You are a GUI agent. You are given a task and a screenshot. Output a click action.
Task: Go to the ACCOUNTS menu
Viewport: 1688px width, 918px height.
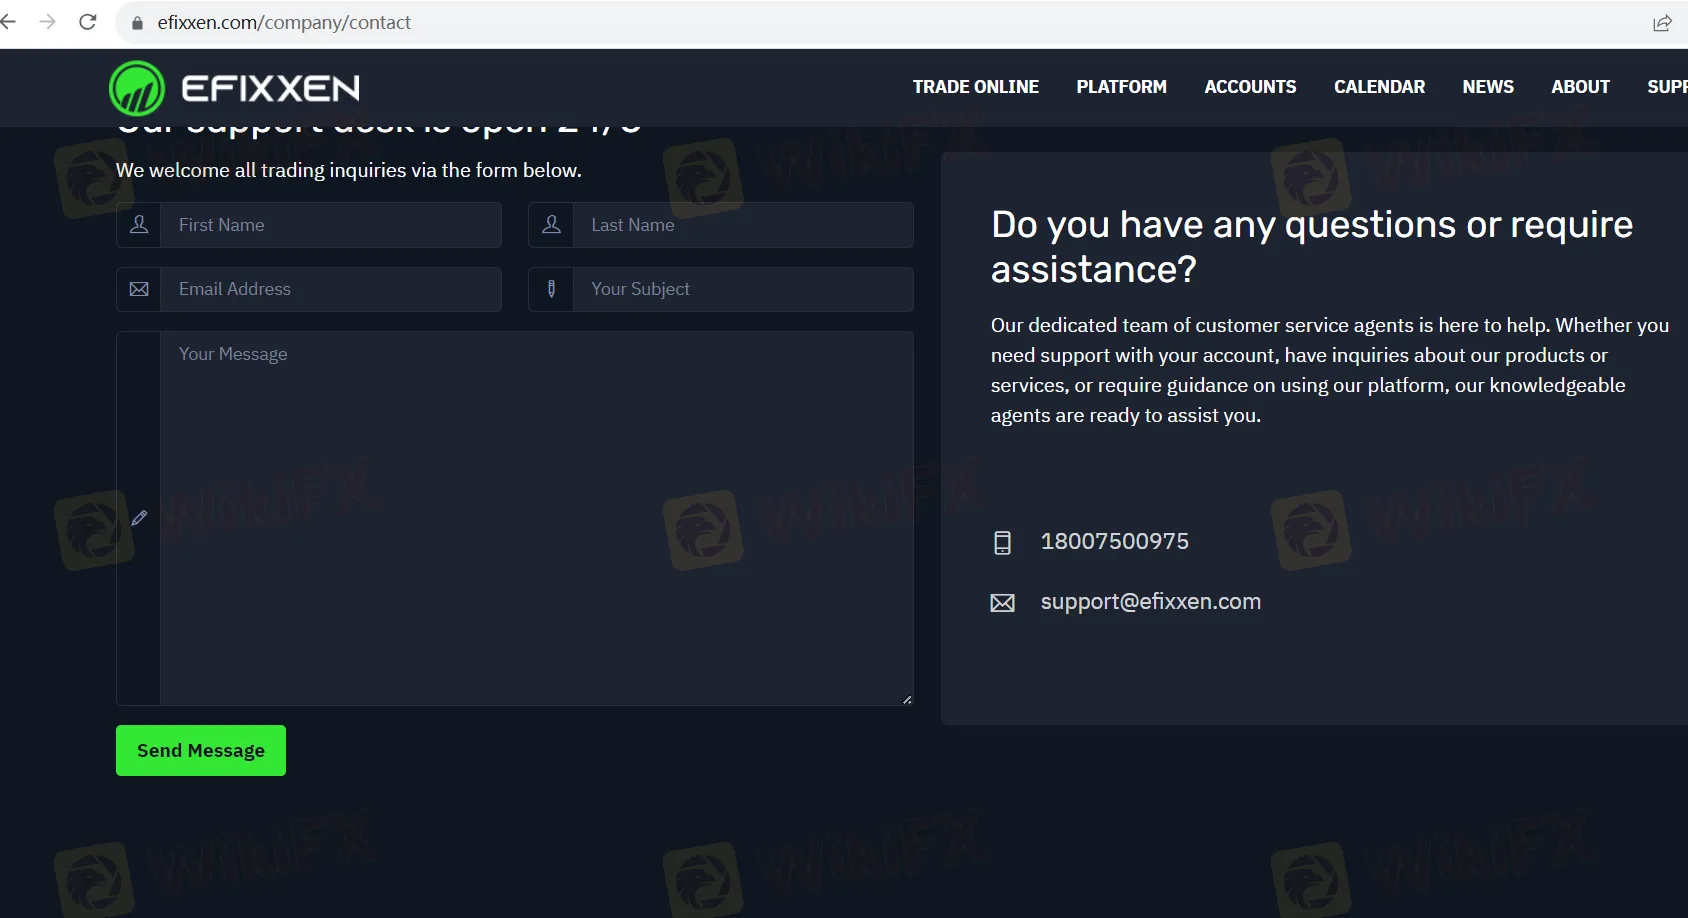click(1250, 87)
